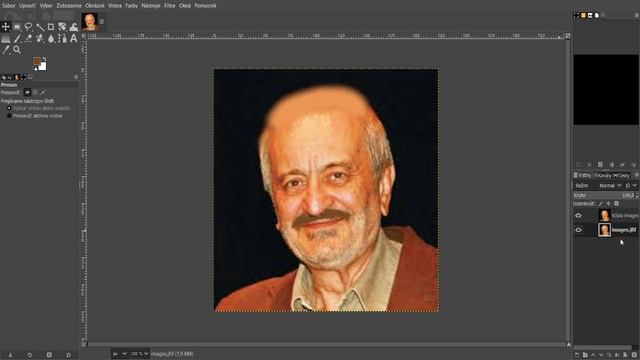Set move target to path icon
The width and height of the screenshot is (640, 360).
(x=43, y=93)
